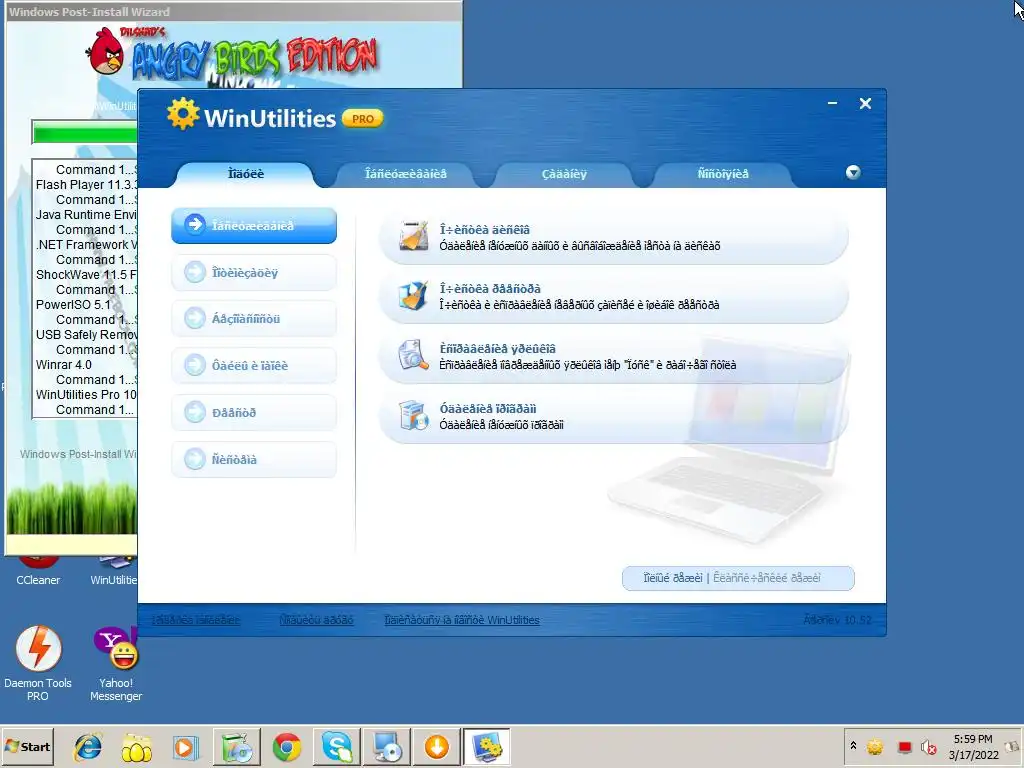Choose the greyed right mode in the mode switch
This screenshot has height=768, width=1024.
coord(767,578)
